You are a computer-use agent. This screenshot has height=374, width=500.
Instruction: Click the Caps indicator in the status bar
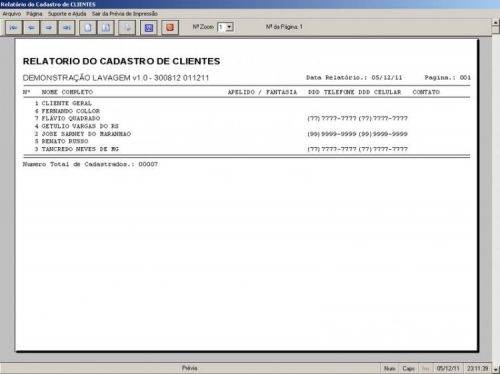pos(408,368)
